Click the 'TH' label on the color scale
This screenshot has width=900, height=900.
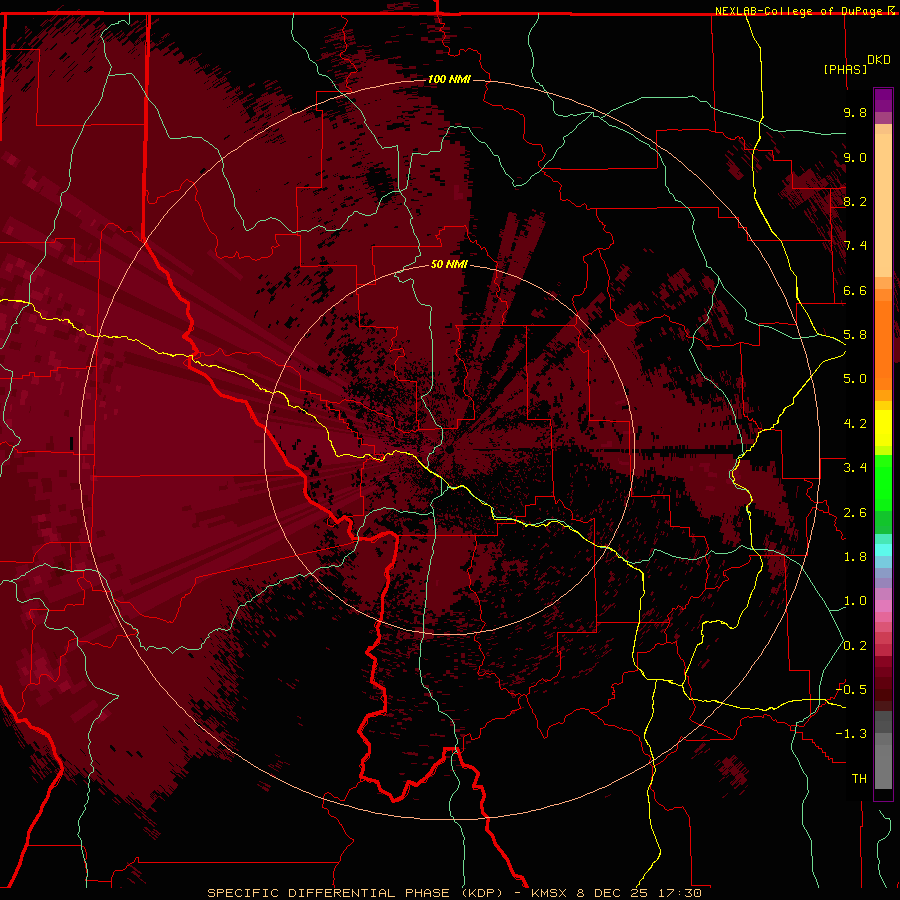pos(859,779)
